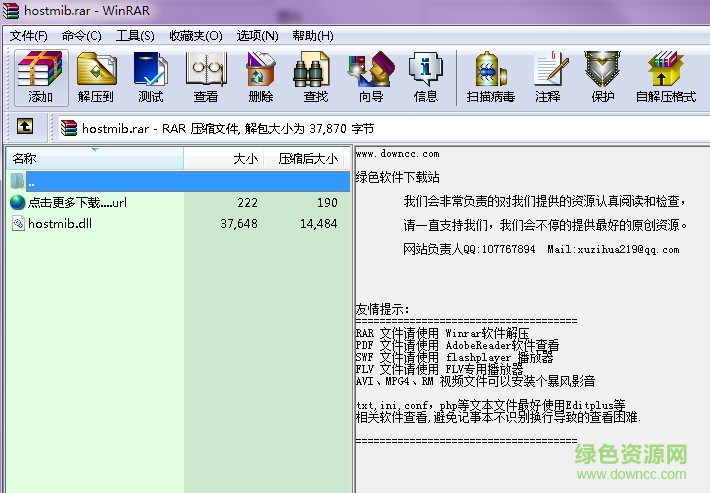Click the address bar archive path field
Image resolution: width=710 pixels, height=493 pixels.
click(x=384, y=129)
